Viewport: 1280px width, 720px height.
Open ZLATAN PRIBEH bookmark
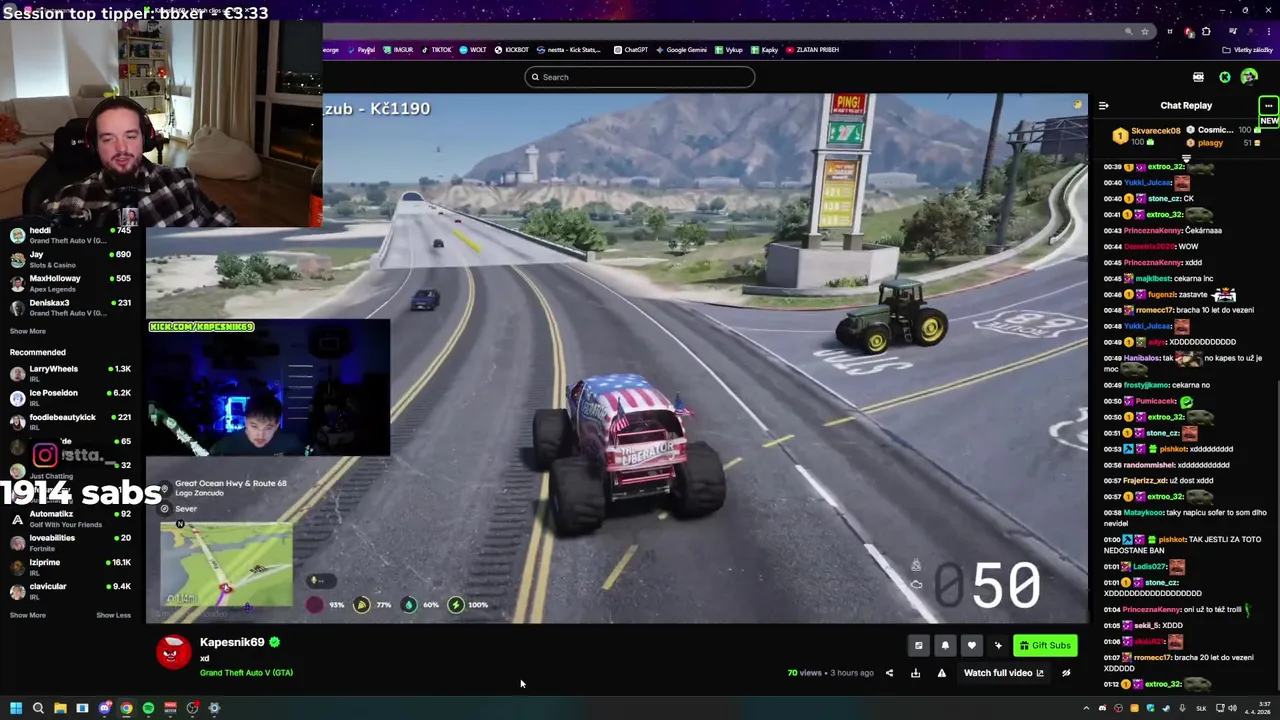[x=812, y=50]
